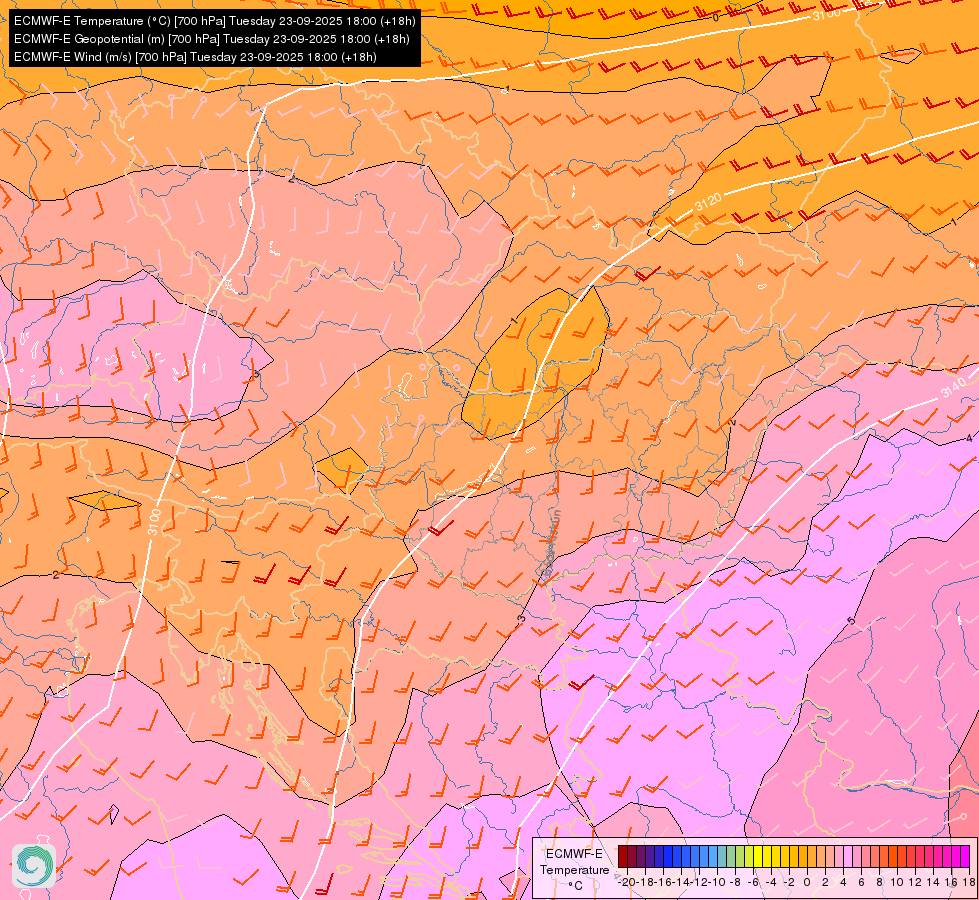Select the 3120 geopotential contour label
Screen dimensions: 979x900
coord(707,202)
